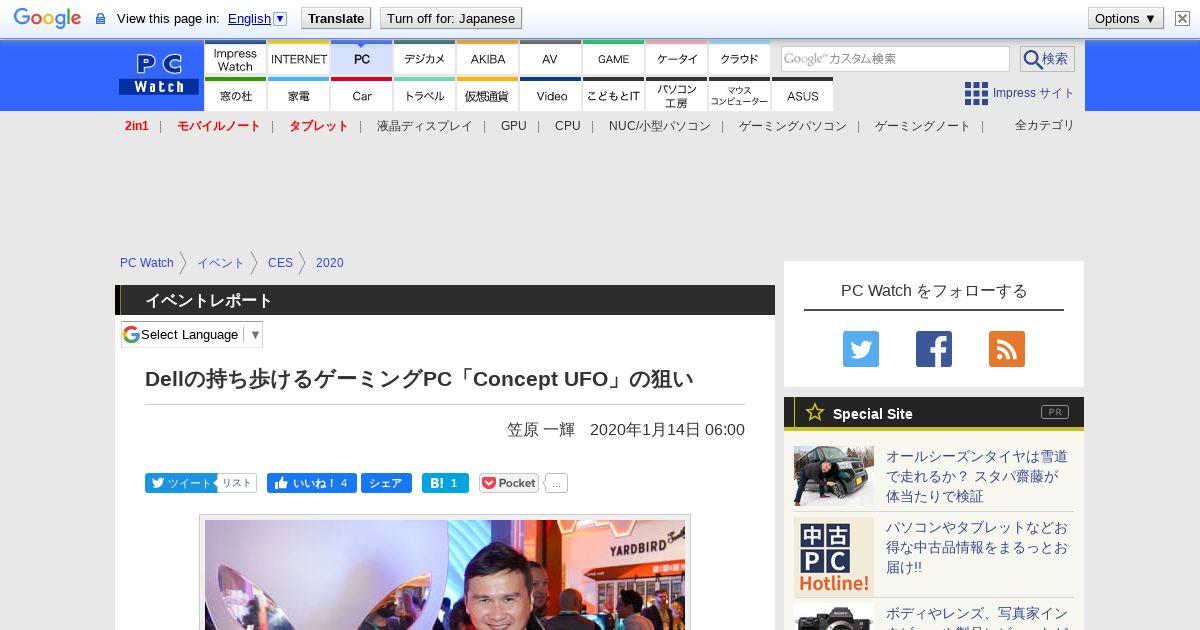Open the INTERNET tab

[x=299, y=59]
